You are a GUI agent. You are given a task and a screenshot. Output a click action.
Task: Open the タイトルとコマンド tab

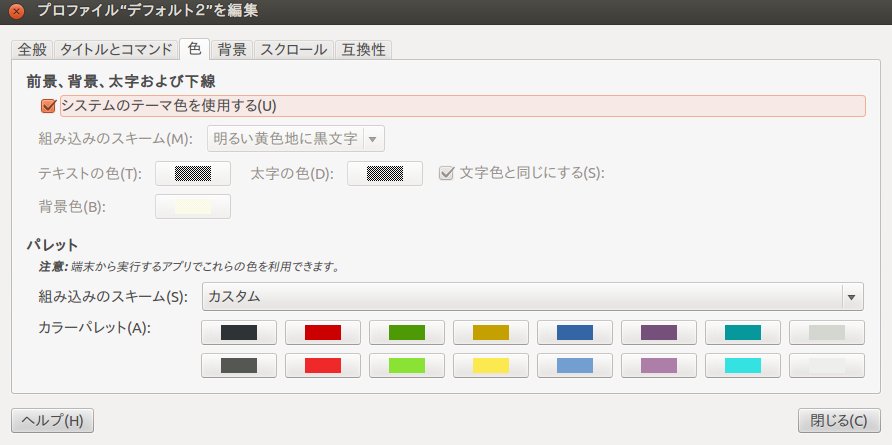[x=116, y=50]
